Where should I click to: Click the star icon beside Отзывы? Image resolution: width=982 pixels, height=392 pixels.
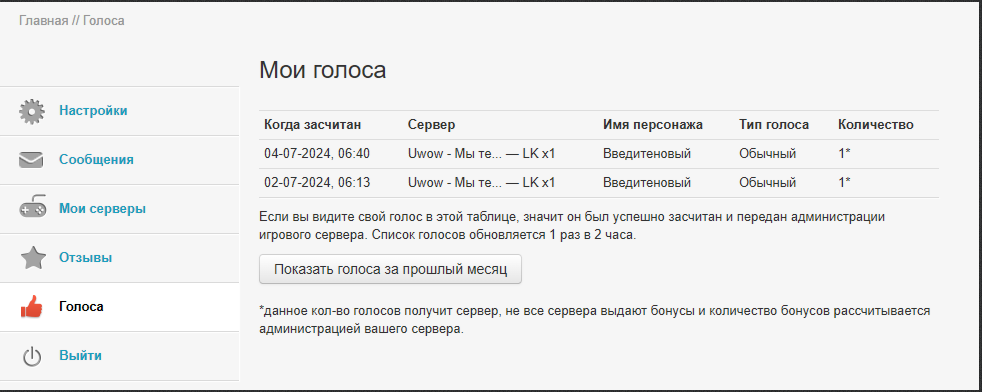tap(33, 257)
